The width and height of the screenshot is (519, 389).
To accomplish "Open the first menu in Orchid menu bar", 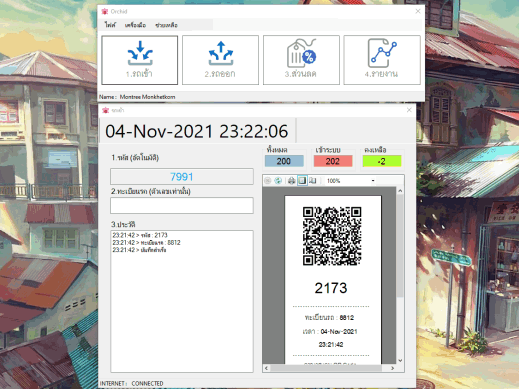I will 110,25.
